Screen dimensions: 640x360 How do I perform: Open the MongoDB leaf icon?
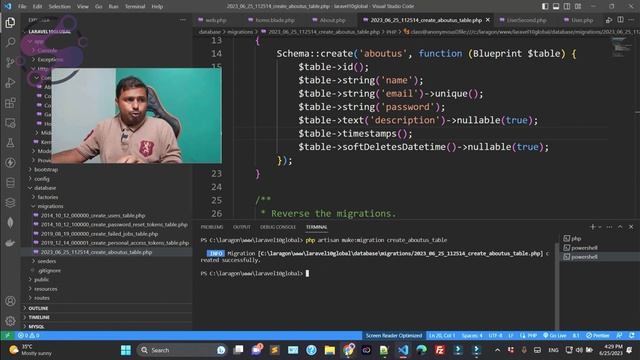[x=10, y=222]
